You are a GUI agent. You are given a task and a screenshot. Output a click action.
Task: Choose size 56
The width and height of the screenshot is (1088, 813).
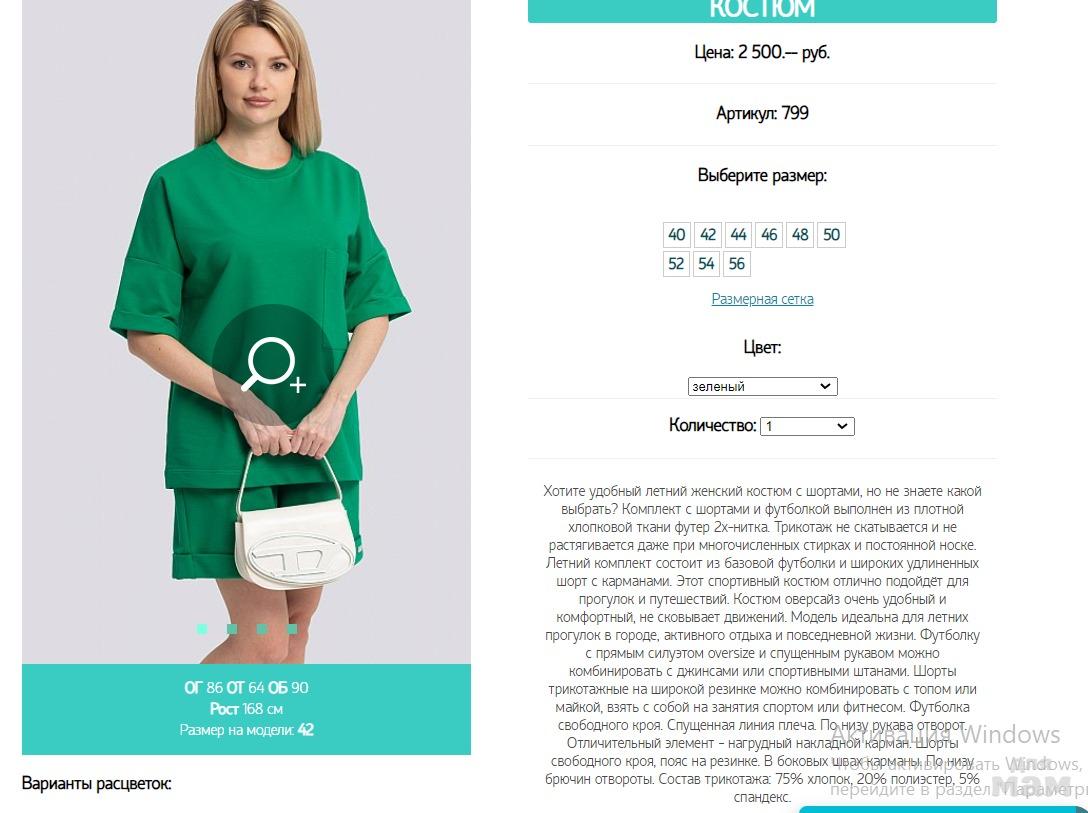click(737, 264)
